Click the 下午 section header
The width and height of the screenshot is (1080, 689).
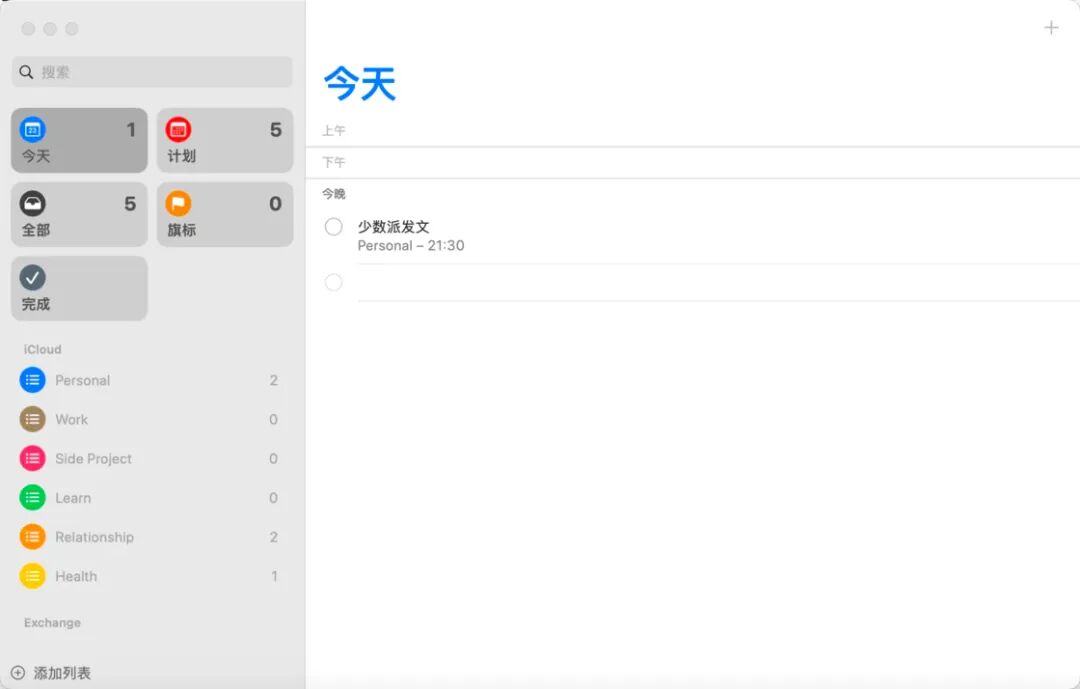[x=333, y=162]
